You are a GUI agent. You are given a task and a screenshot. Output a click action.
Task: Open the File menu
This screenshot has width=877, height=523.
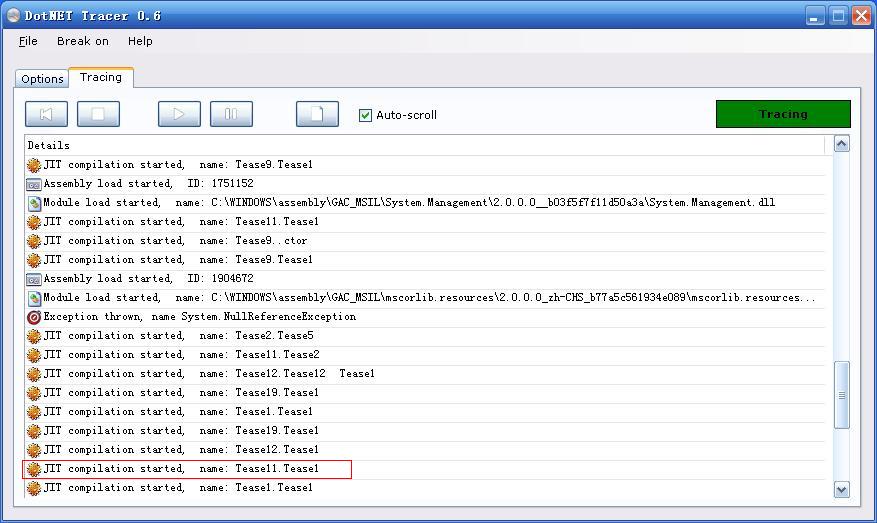coord(28,41)
